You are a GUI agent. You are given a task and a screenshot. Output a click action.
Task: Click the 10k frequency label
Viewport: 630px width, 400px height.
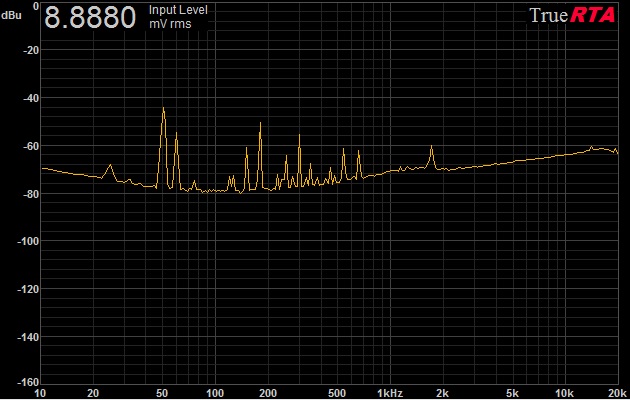pyautogui.click(x=564, y=393)
